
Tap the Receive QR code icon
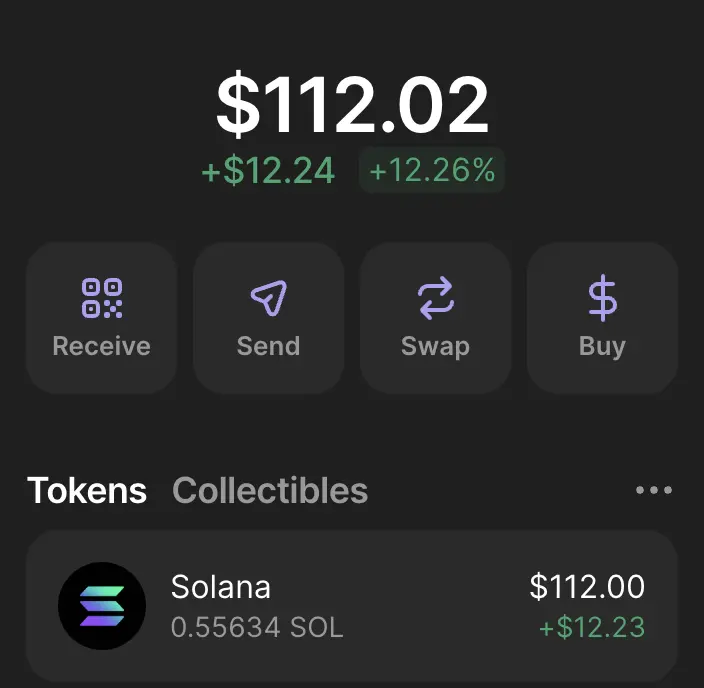tap(102, 298)
